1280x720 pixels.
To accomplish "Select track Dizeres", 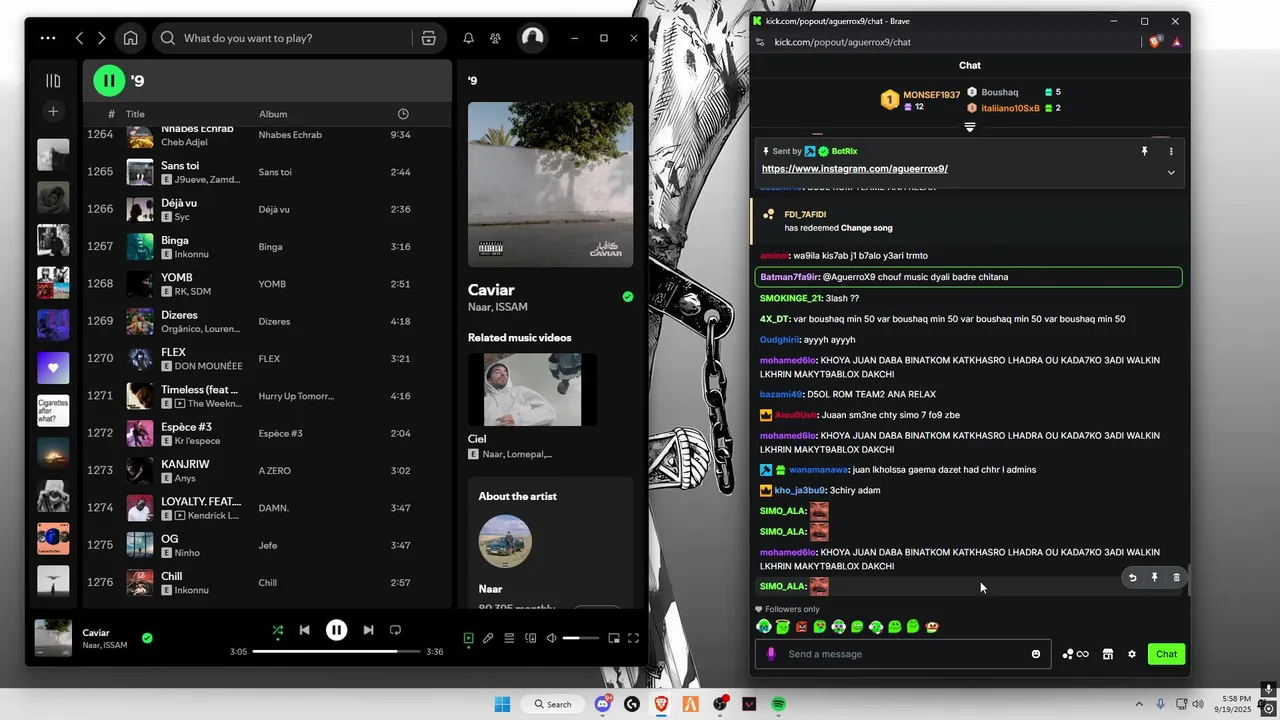I will 267,321.
